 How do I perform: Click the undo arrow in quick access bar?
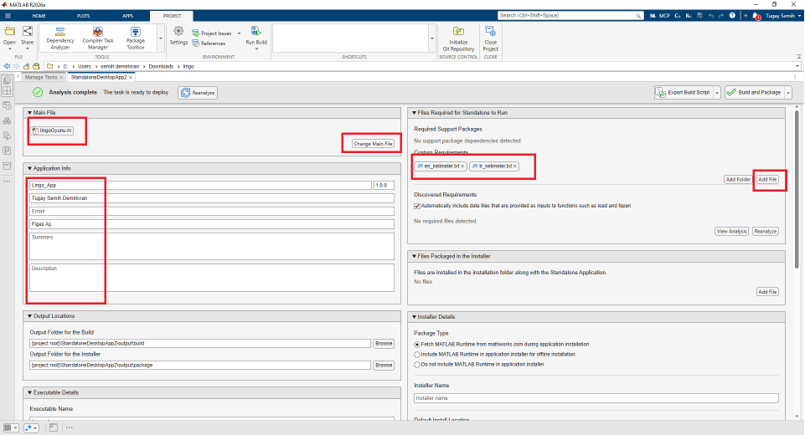pyautogui.click(x=711, y=16)
